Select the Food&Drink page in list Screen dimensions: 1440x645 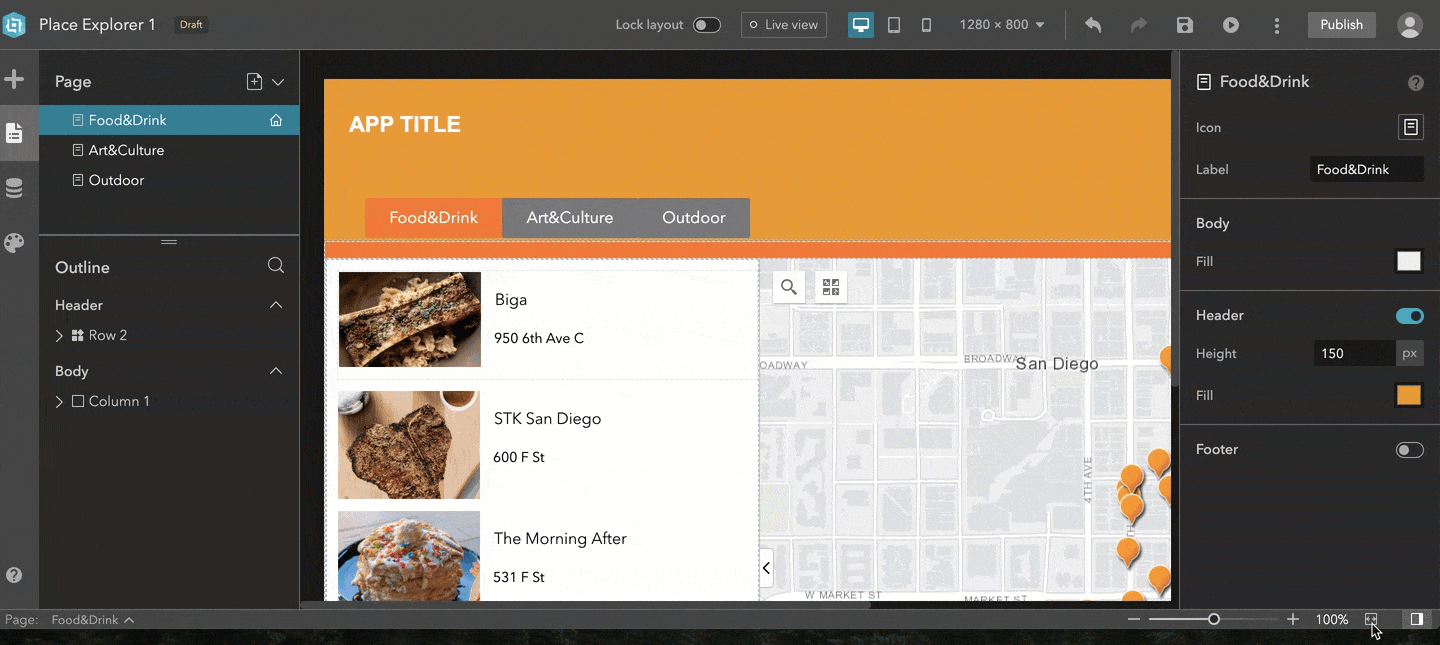tap(169, 120)
